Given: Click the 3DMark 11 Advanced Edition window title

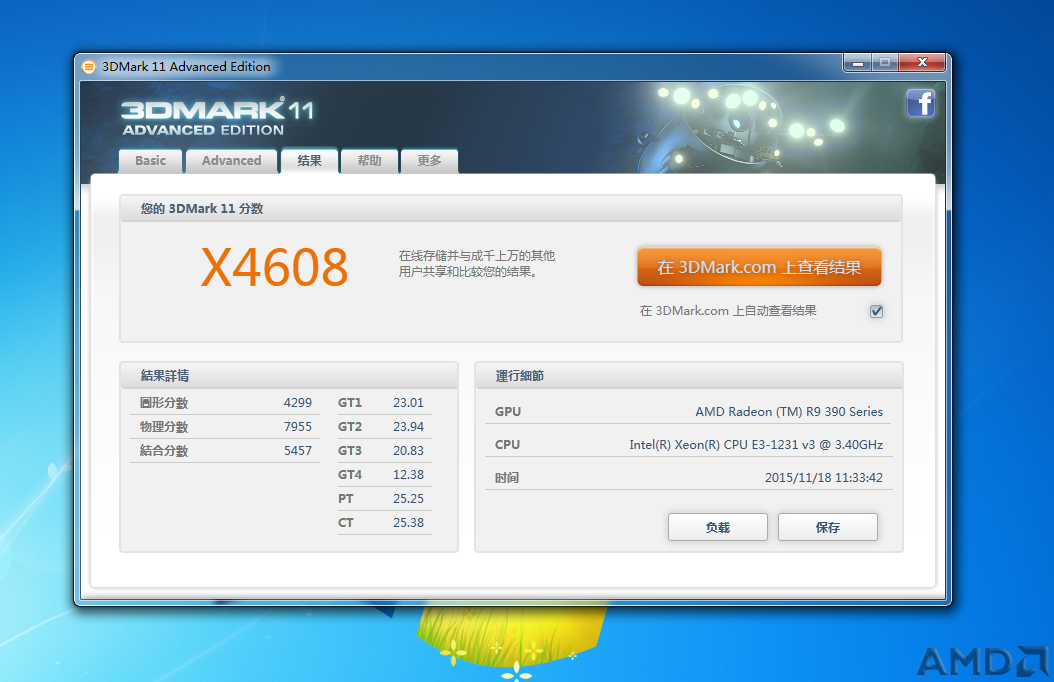Looking at the screenshot, I should (186, 67).
